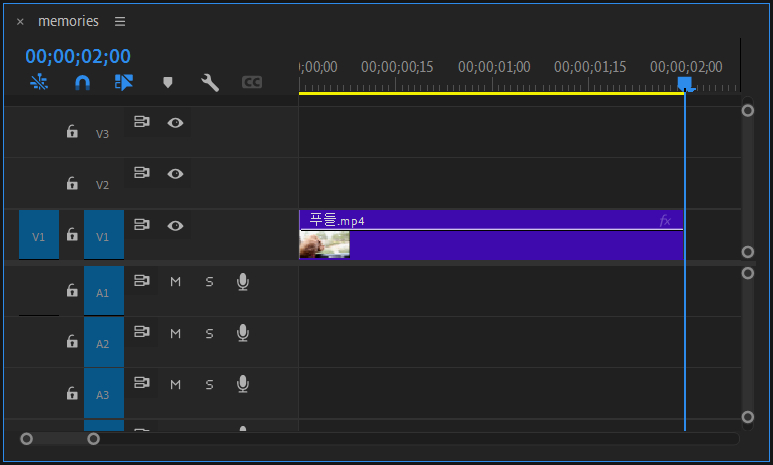Screen dimensions: 773x465
Task: Toggle Snap in Timeline magnet icon
Action: point(82,82)
